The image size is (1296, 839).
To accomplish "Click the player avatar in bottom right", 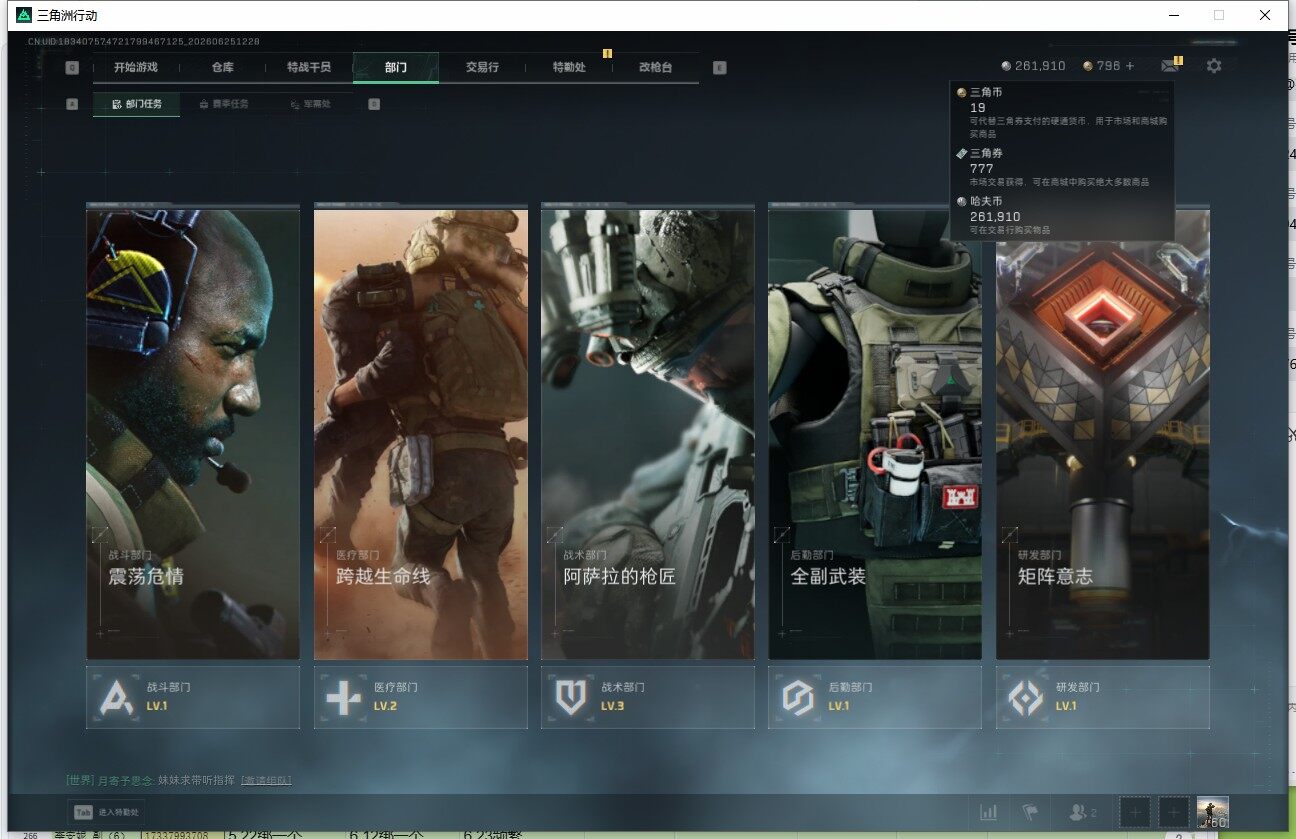I will (1213, 813).
